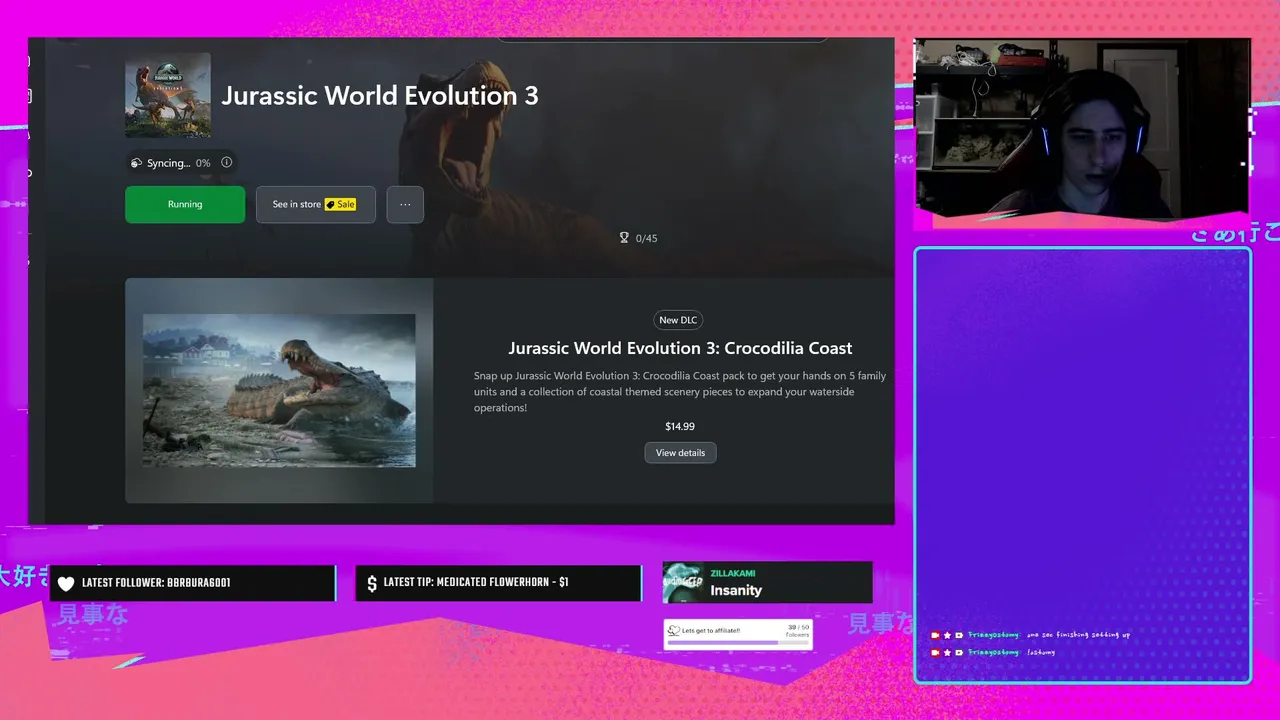The width and height of the screenshot is (1280, 720).
Task: Click the Jurassic World Evolution 3 cover art
Action: click(168, 95)
